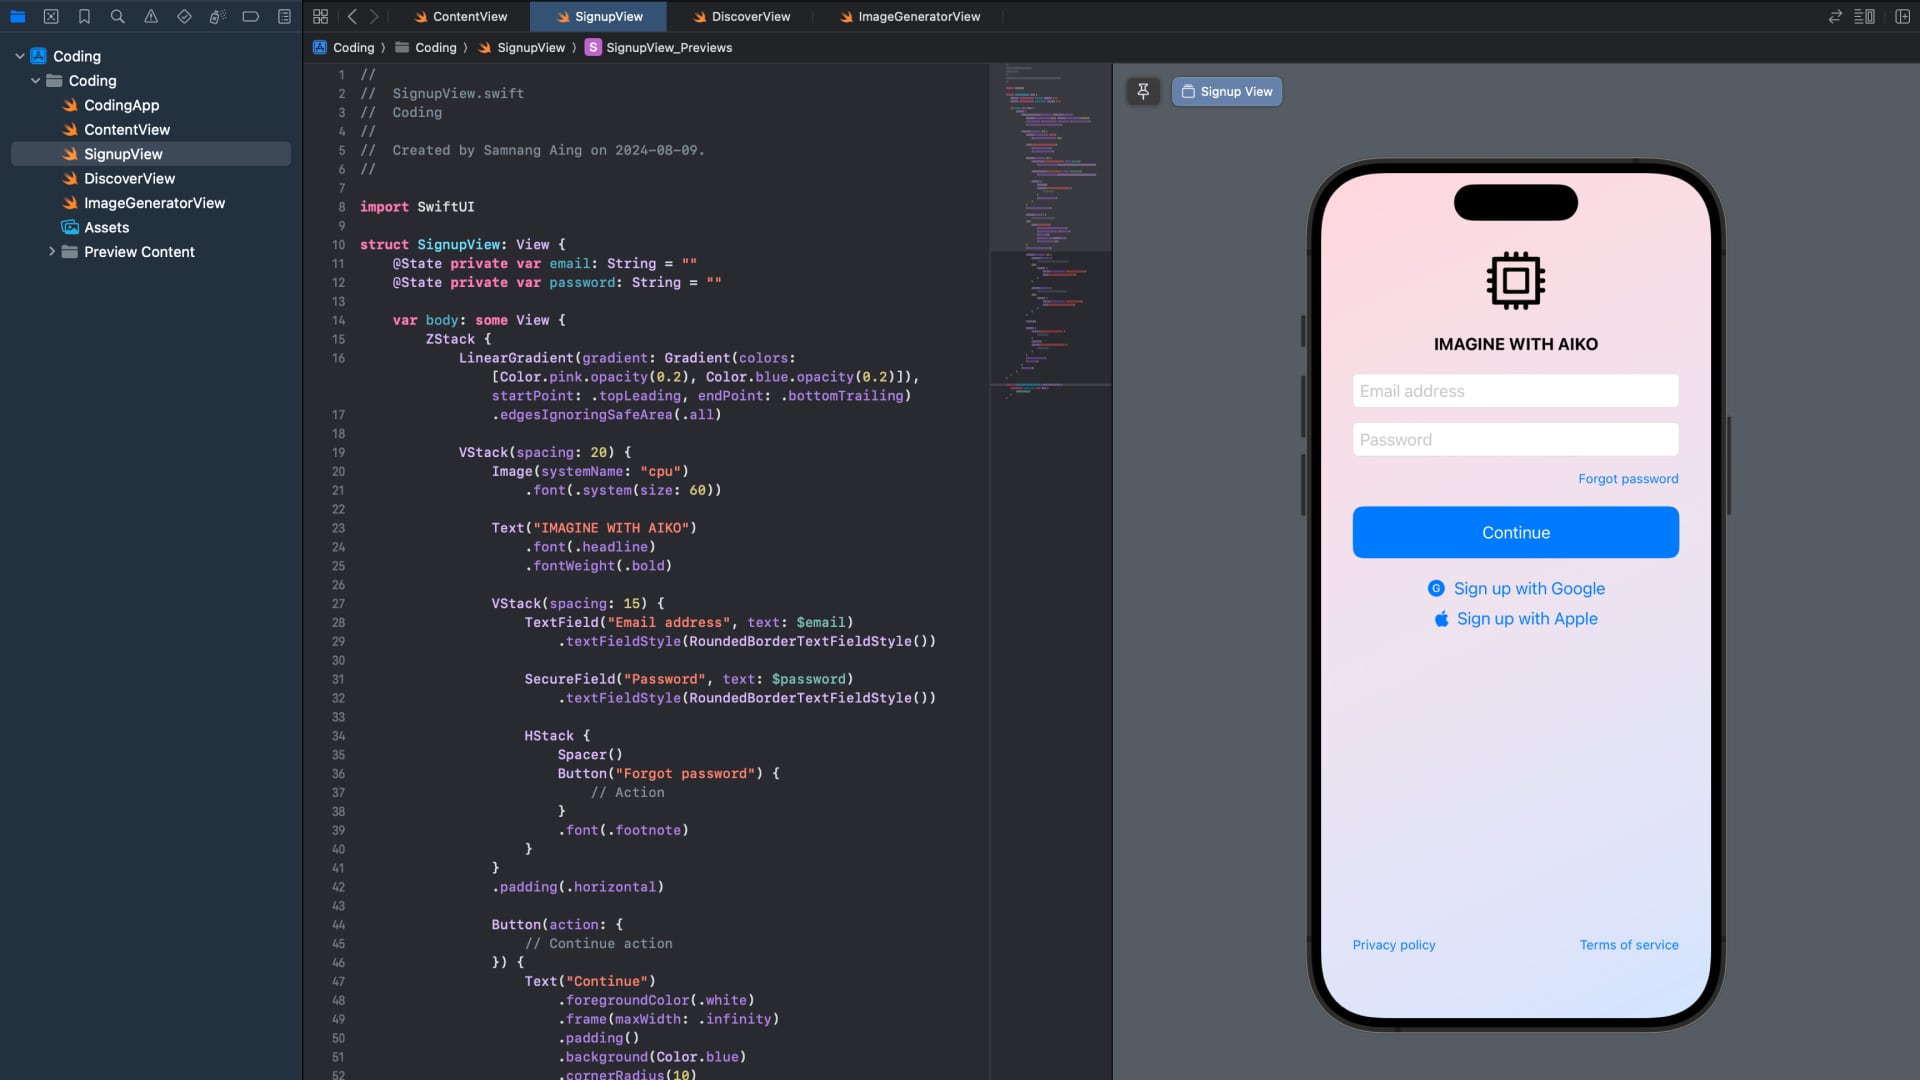Open the Bookmark navigator
Screen dimensions: 1920x1080
[x=84, y=16]
